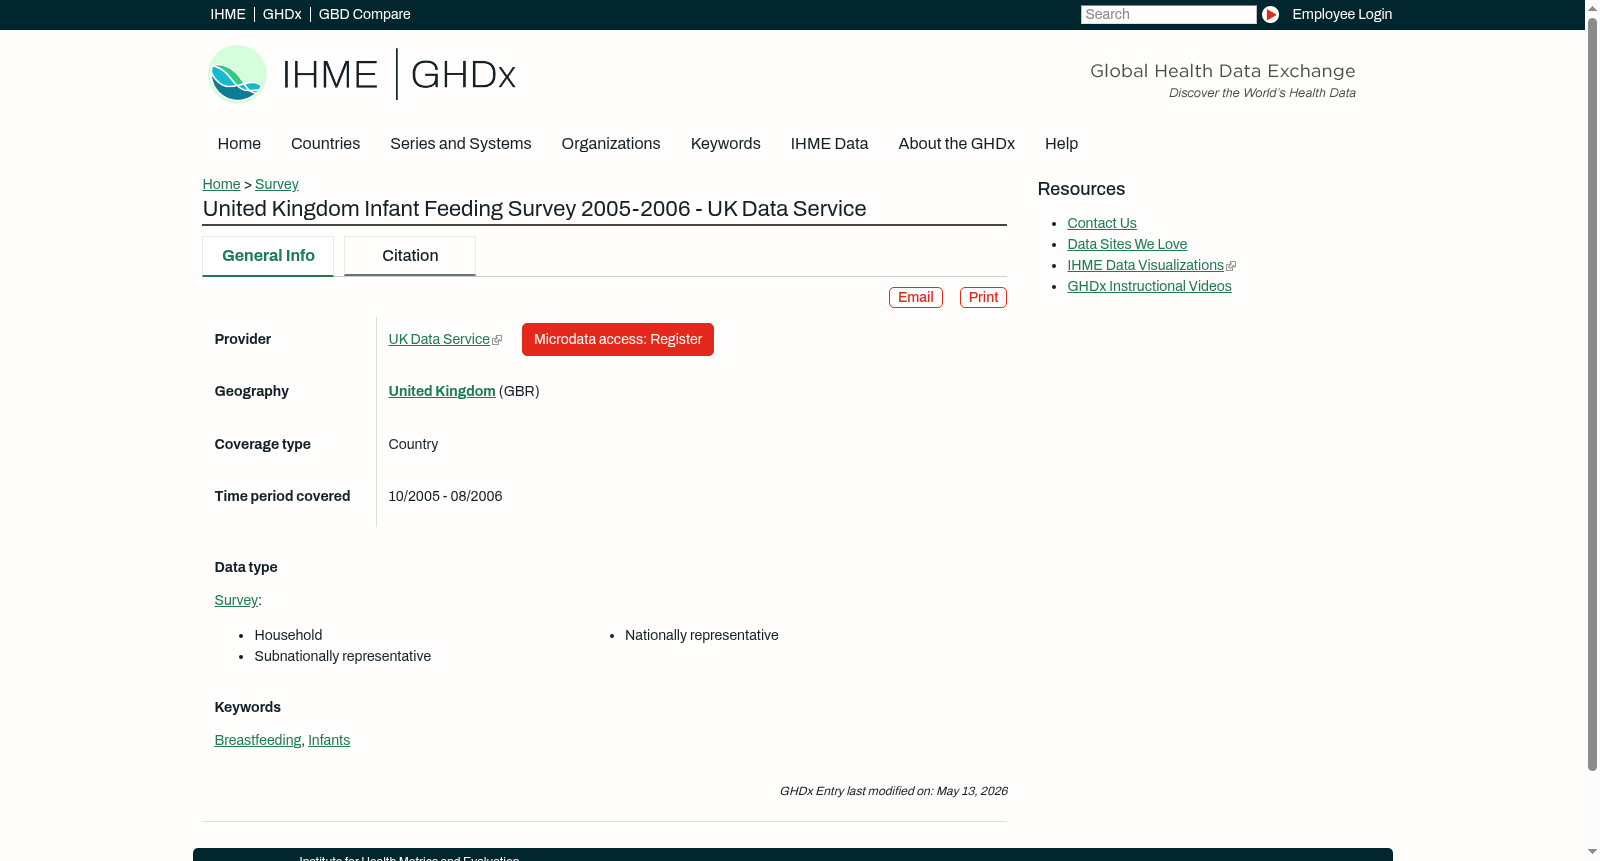1600x861 pixels.
Task: Click the Home breadcrumb link
Action: click(x=221, y=184)
